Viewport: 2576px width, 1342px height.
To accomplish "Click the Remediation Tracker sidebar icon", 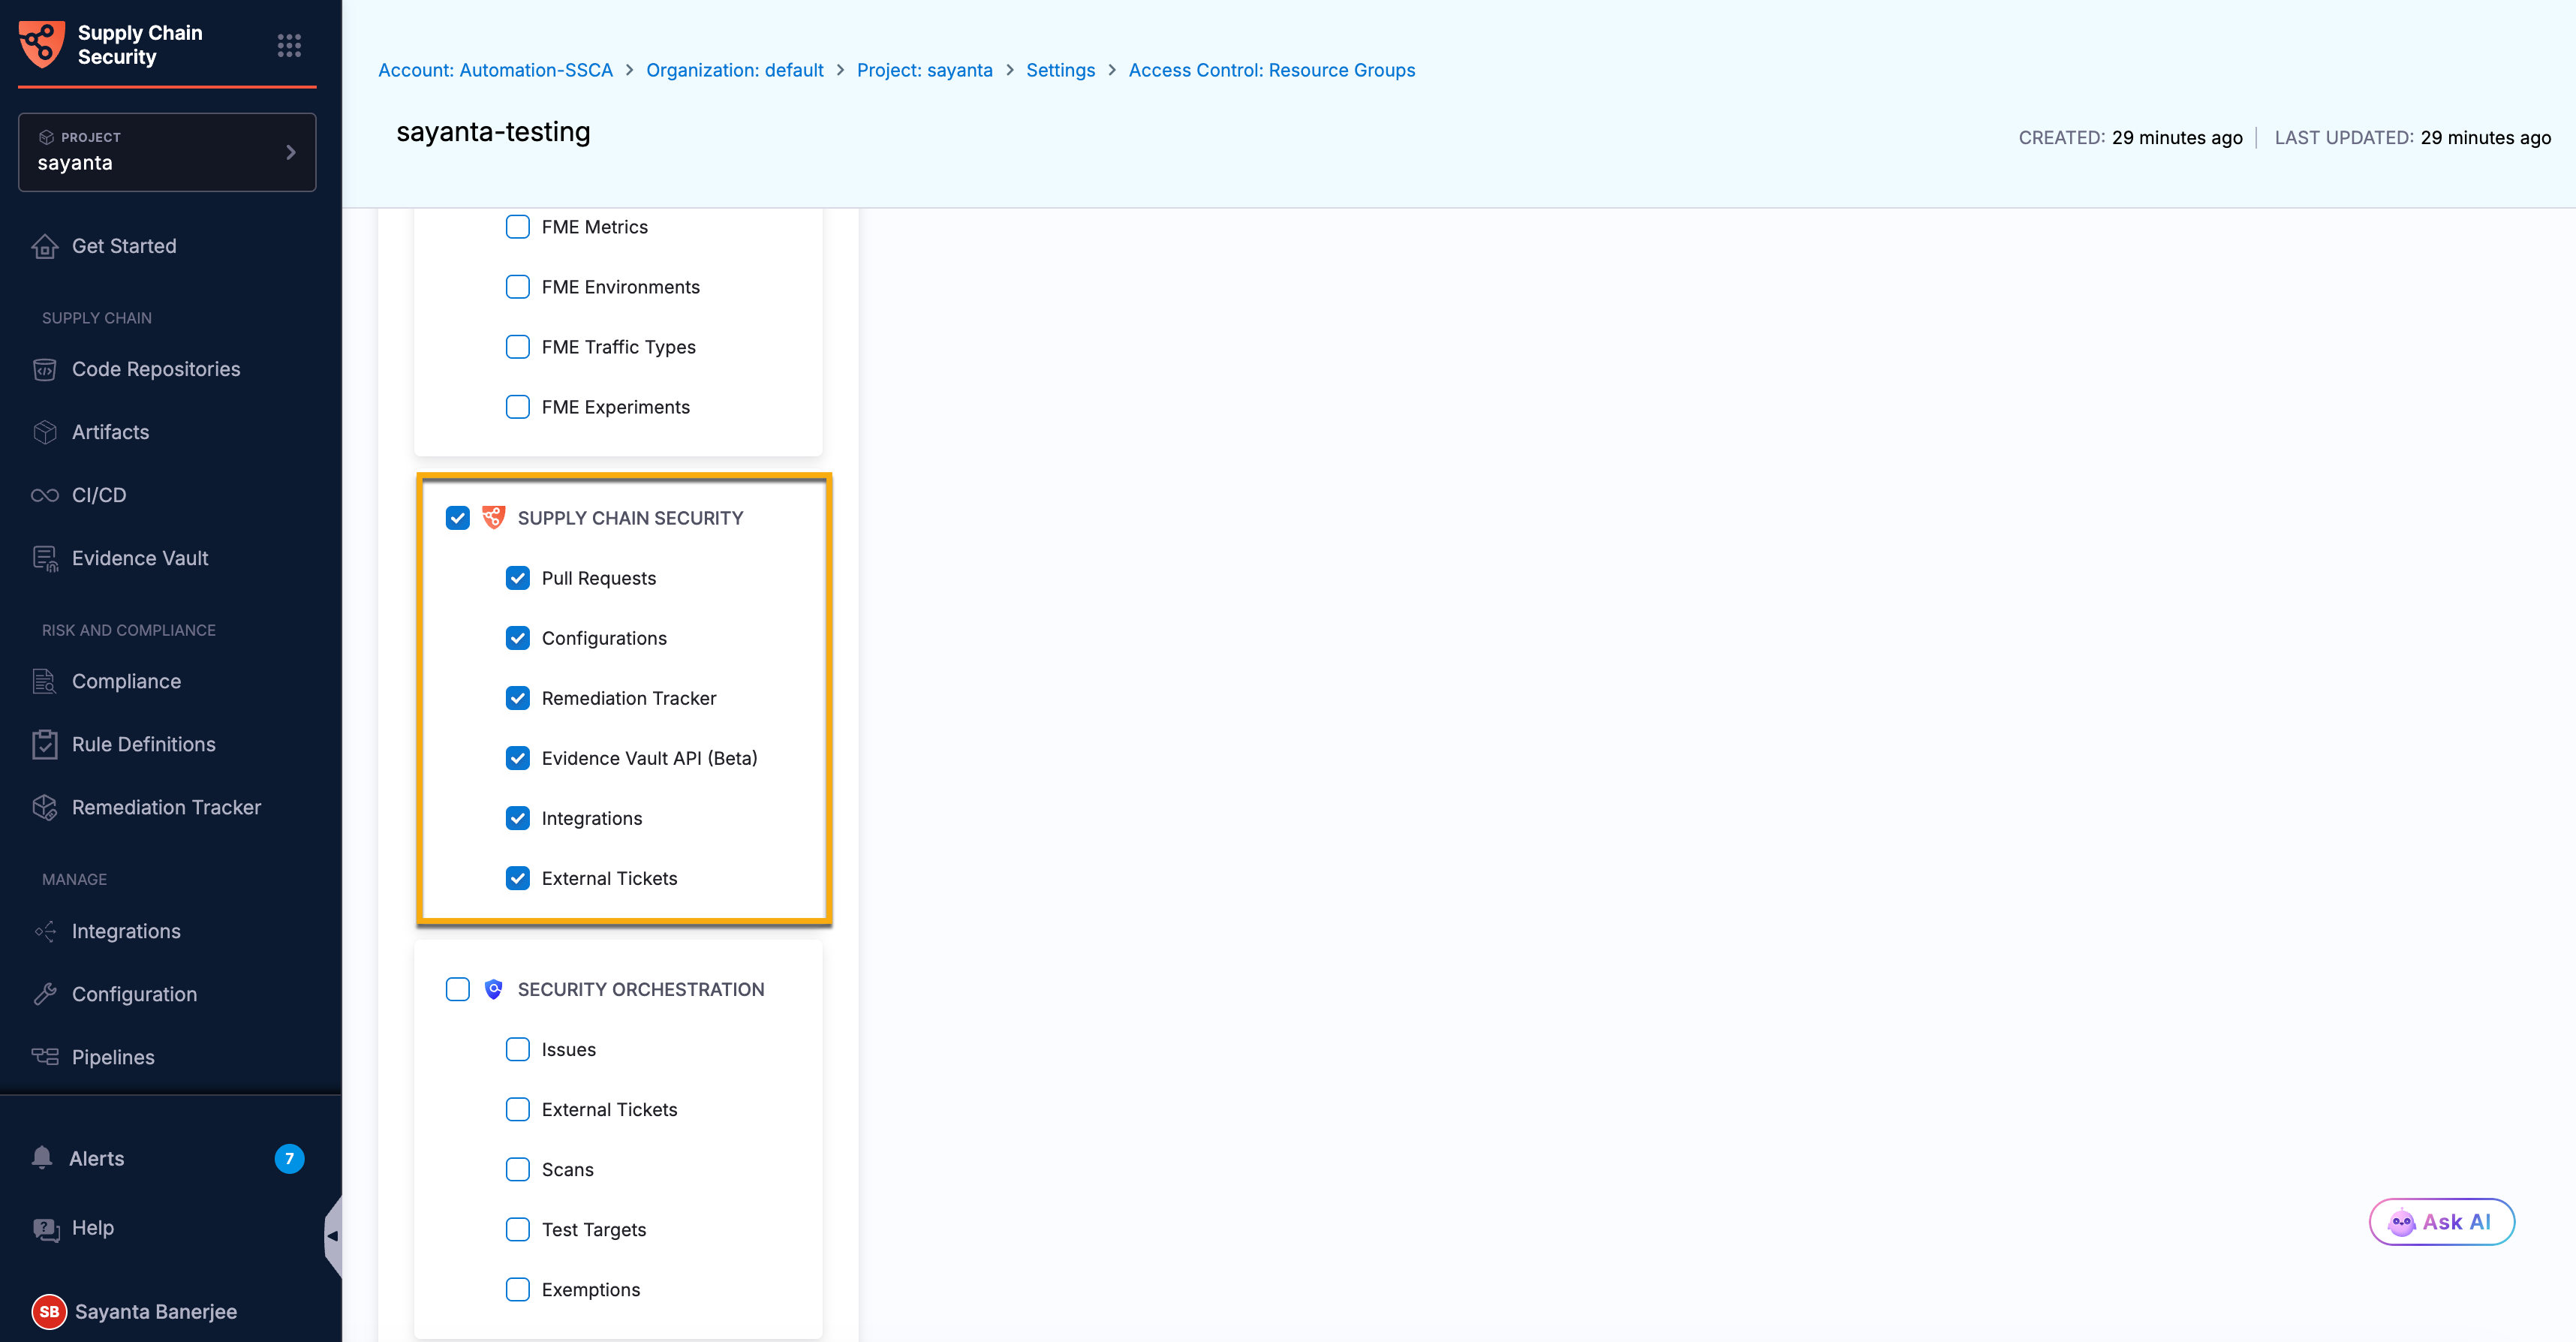I will [45, 807].
